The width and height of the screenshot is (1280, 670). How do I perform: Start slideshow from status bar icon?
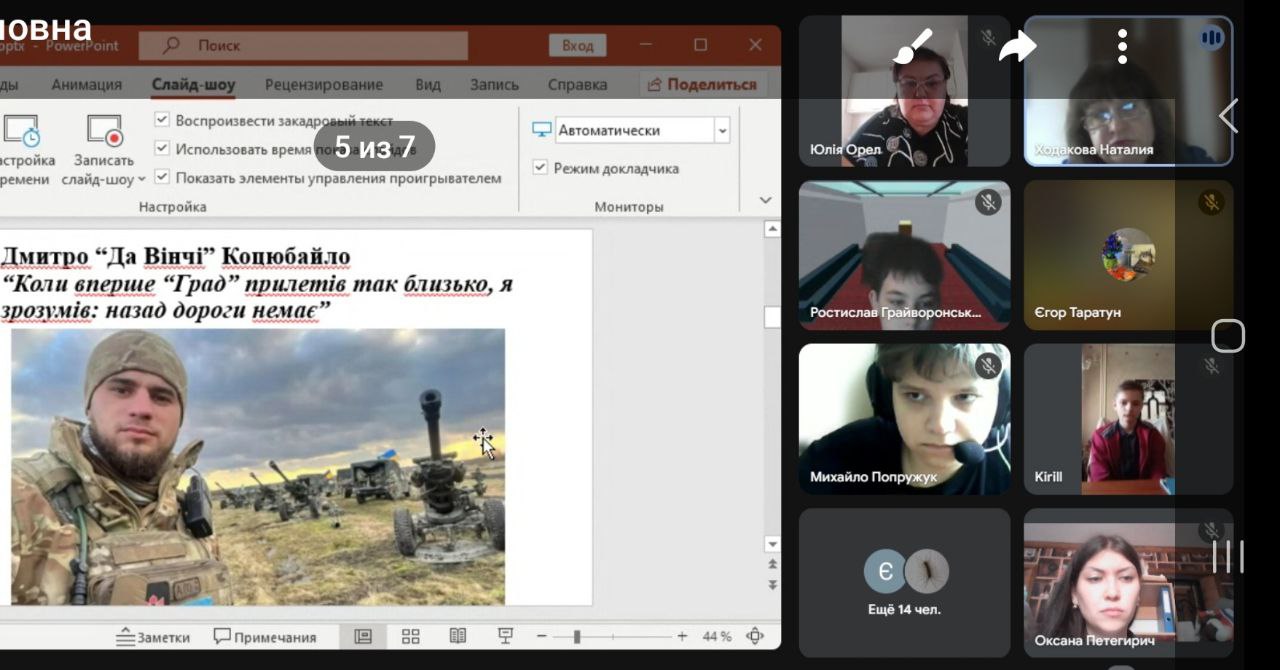click(506, 637)
